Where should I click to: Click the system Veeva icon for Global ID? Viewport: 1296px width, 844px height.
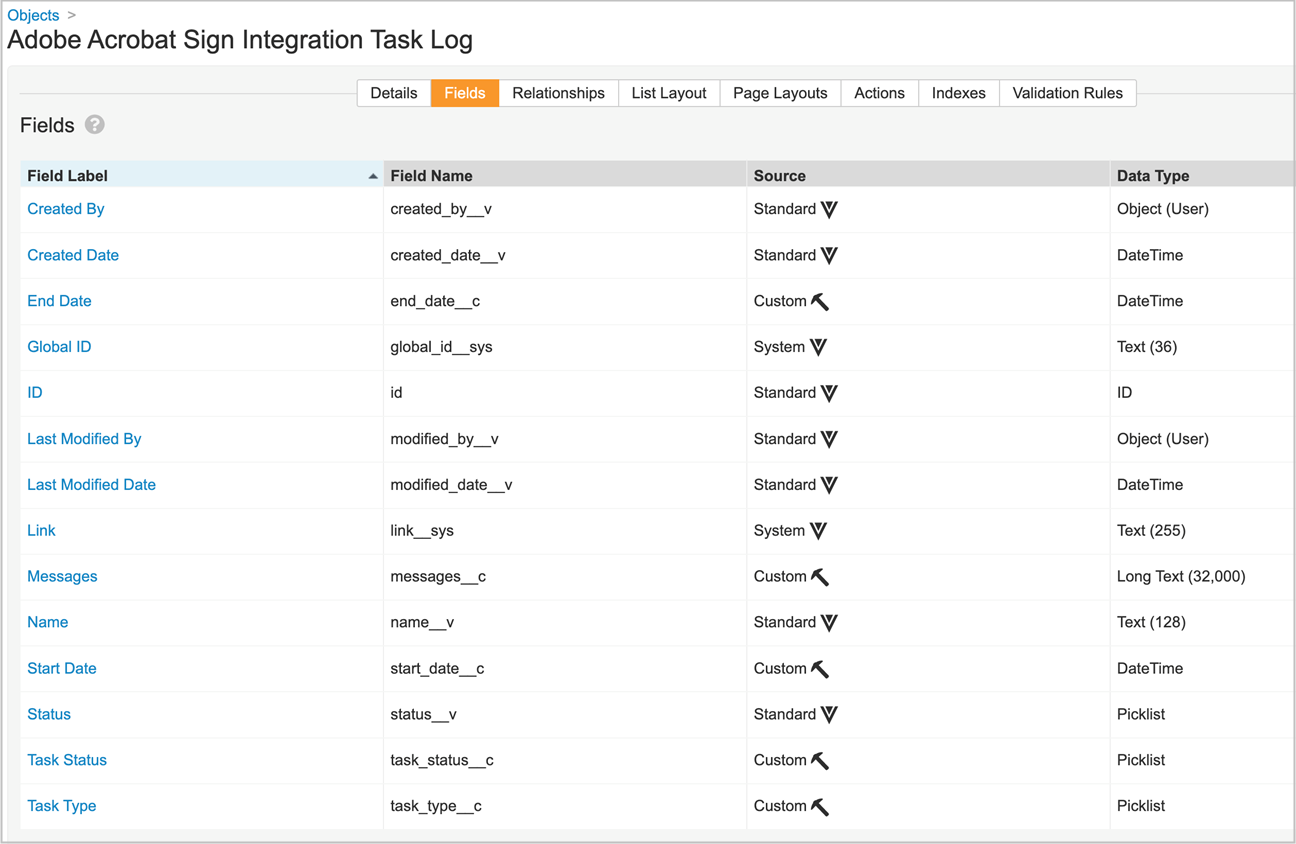(x=818, y=347)
